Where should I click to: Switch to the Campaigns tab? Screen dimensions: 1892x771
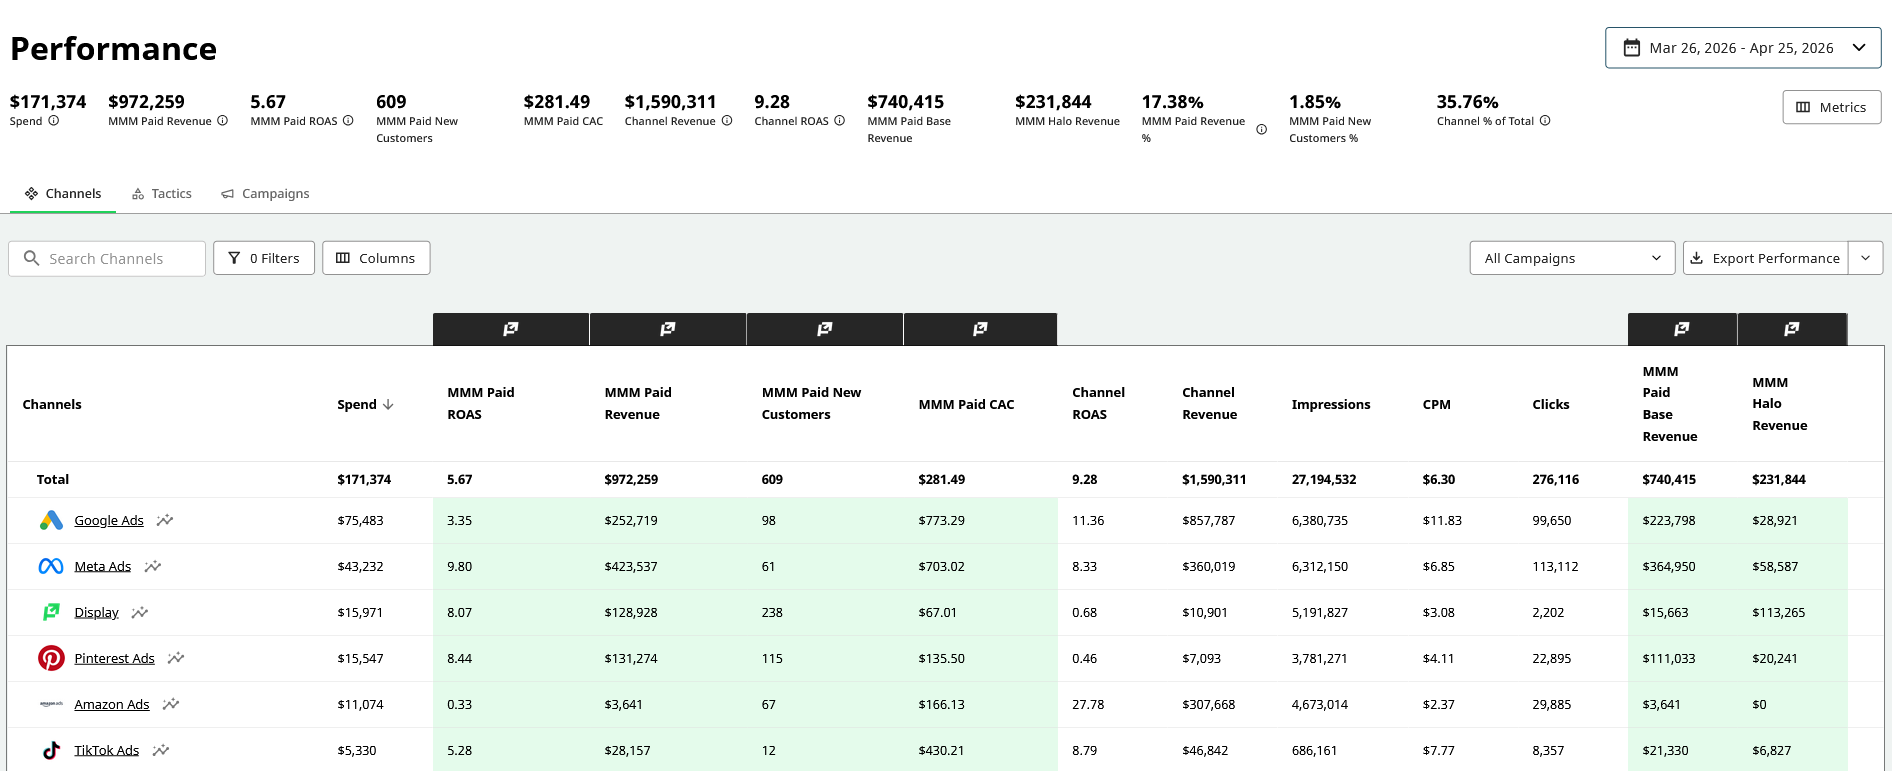(265, 194)
